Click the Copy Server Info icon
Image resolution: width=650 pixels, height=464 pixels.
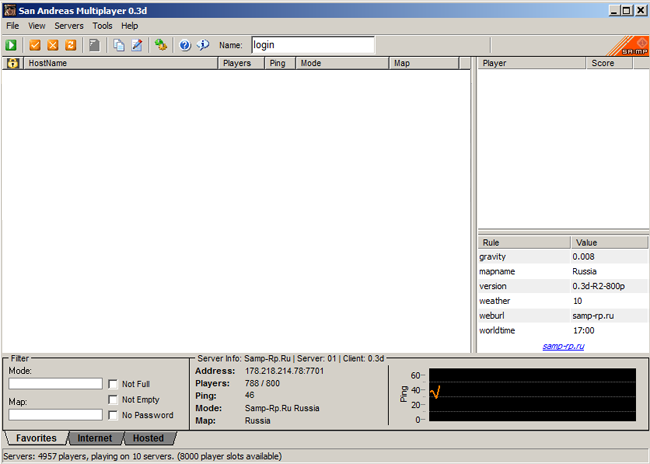point(119,45)
